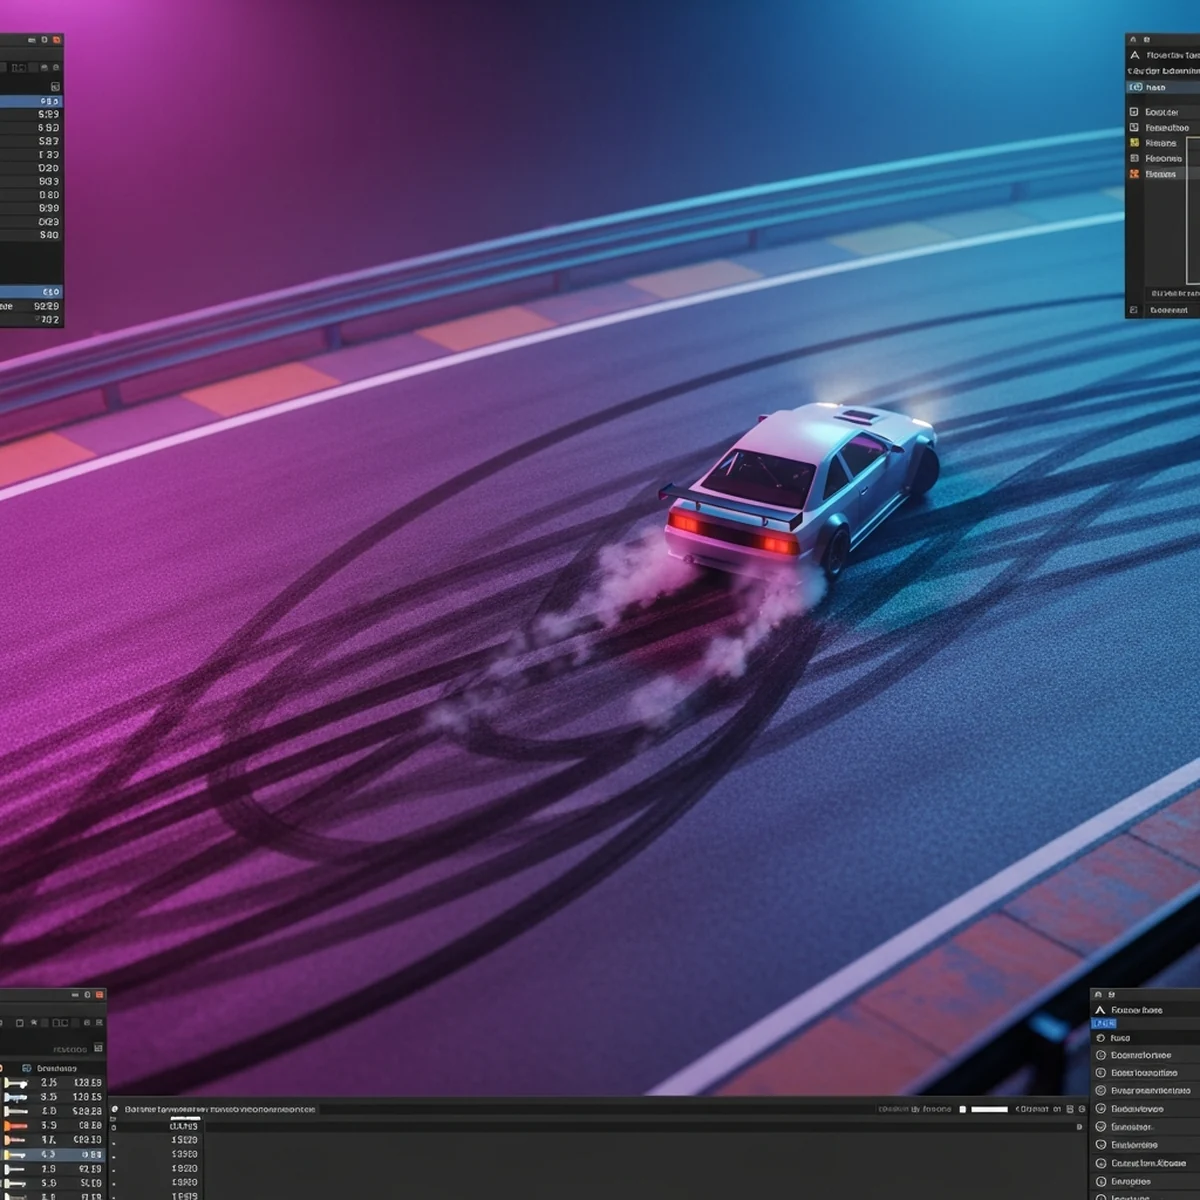The height and width of the screenshot is (1200, 1200).
Task: Select the highlighted row in the top-right panel
Action: pos(1163,87)
